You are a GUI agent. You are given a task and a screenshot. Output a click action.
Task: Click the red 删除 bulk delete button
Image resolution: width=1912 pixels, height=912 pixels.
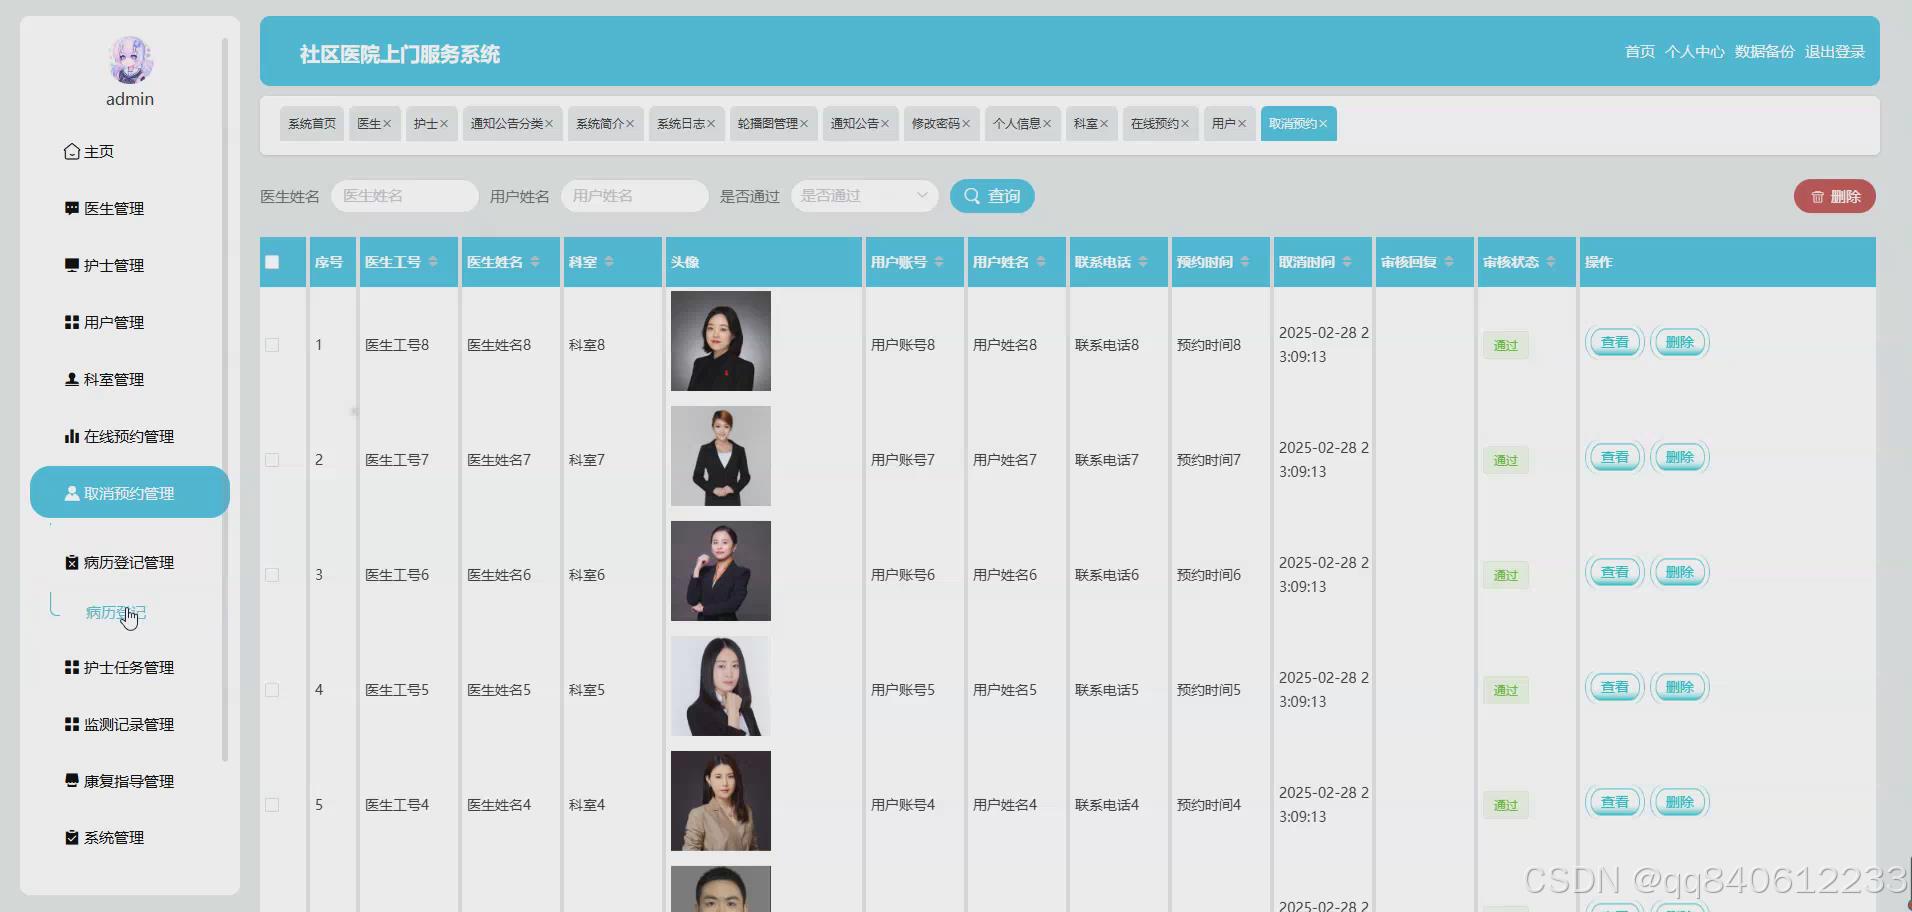[x=1835, y=197]
